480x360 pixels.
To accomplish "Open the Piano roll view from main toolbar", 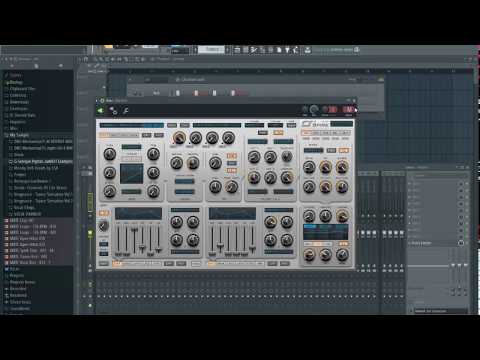I will 246,50.
